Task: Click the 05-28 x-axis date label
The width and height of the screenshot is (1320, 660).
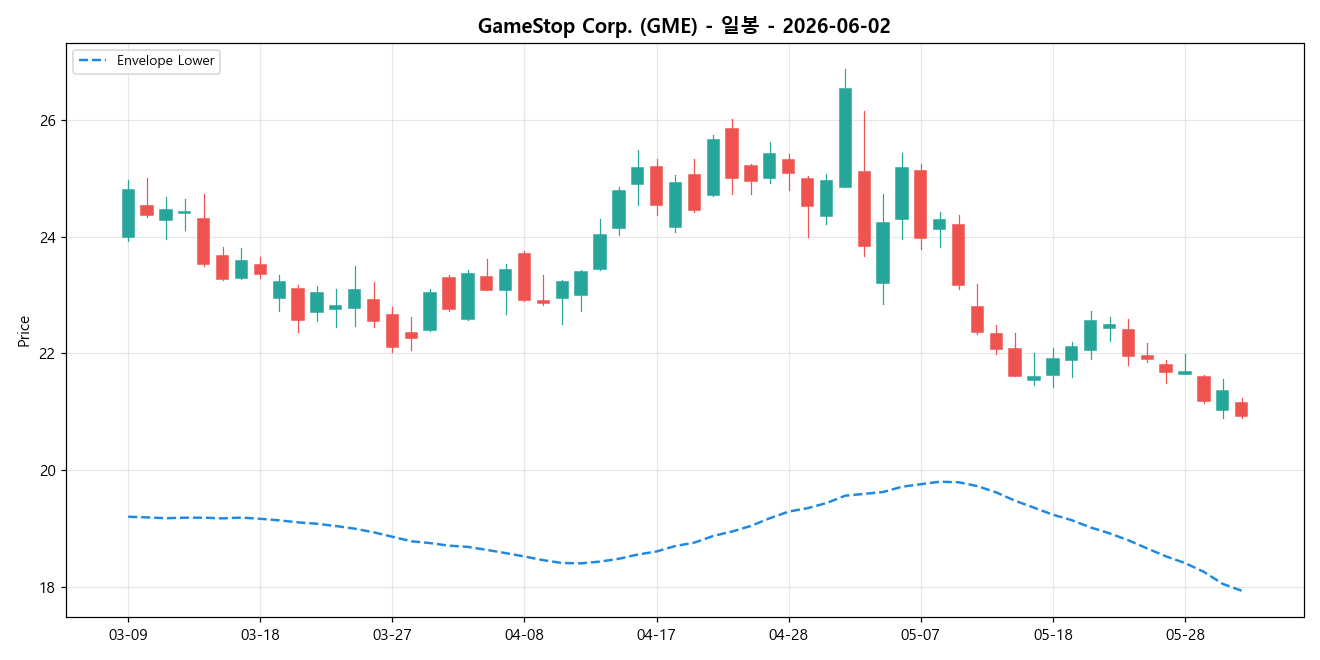Action: click(1184, 635)
